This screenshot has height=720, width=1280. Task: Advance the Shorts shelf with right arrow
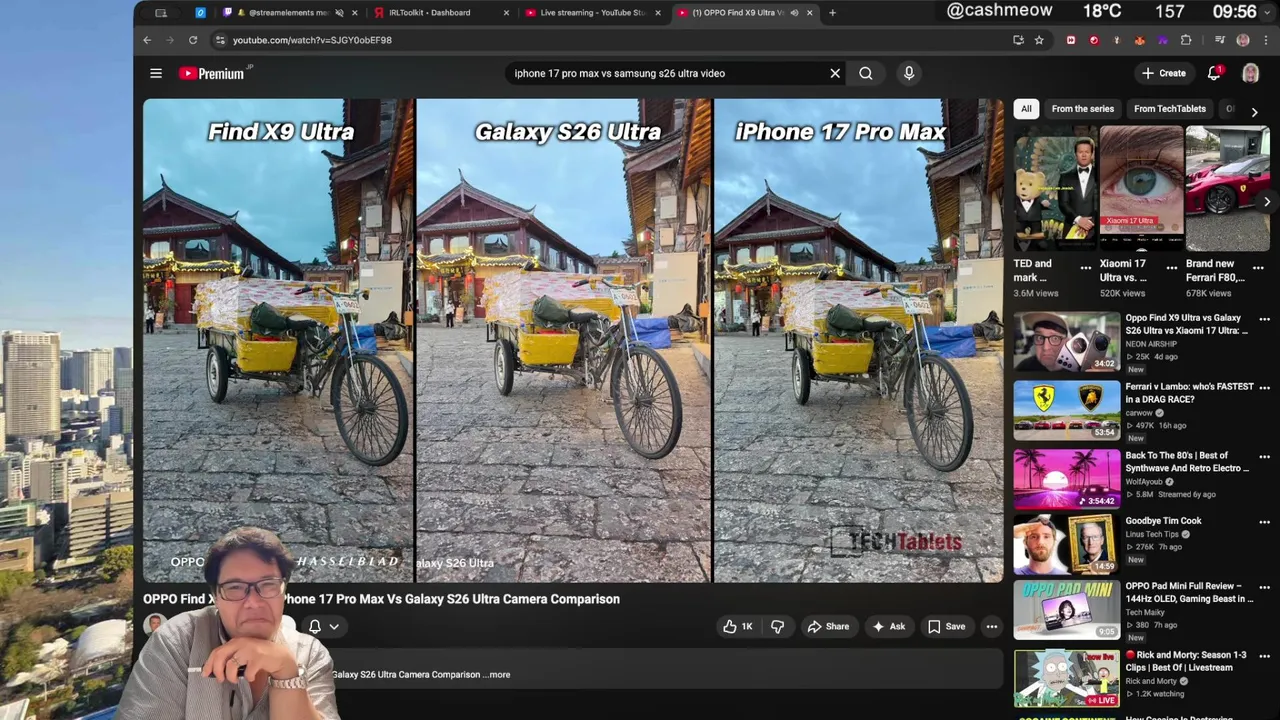(1267, 201)
